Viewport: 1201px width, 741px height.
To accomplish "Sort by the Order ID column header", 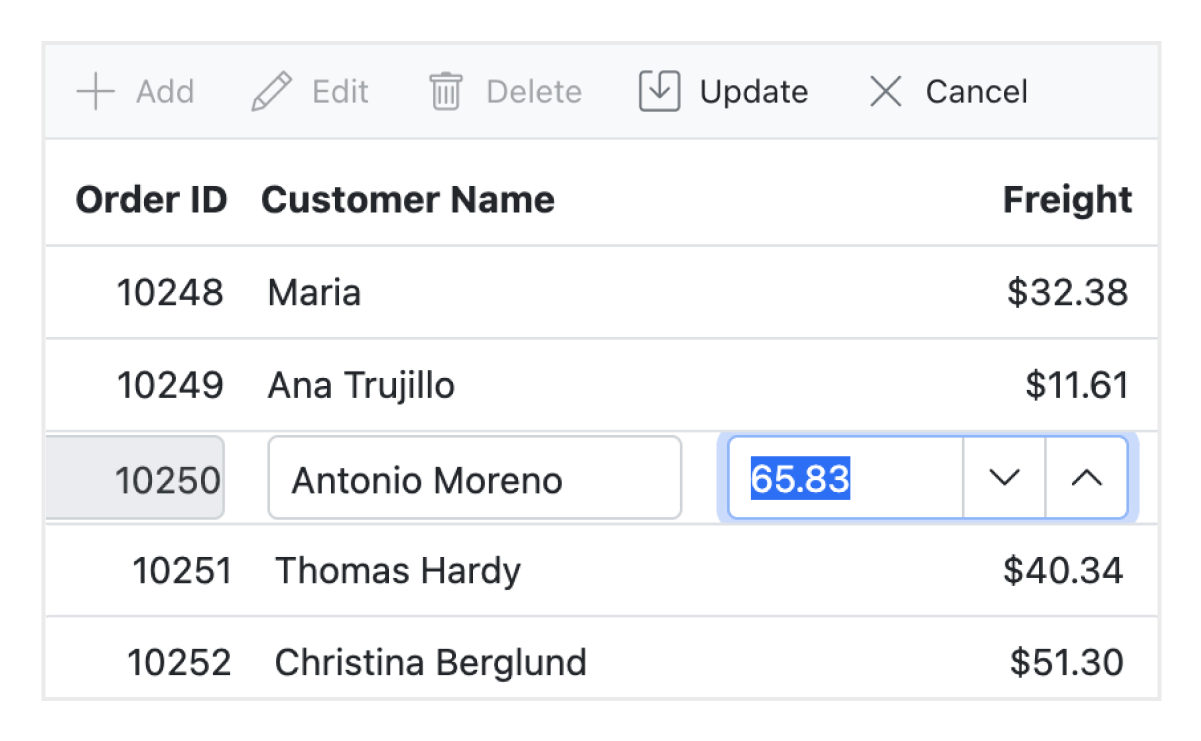I will 151,200.
